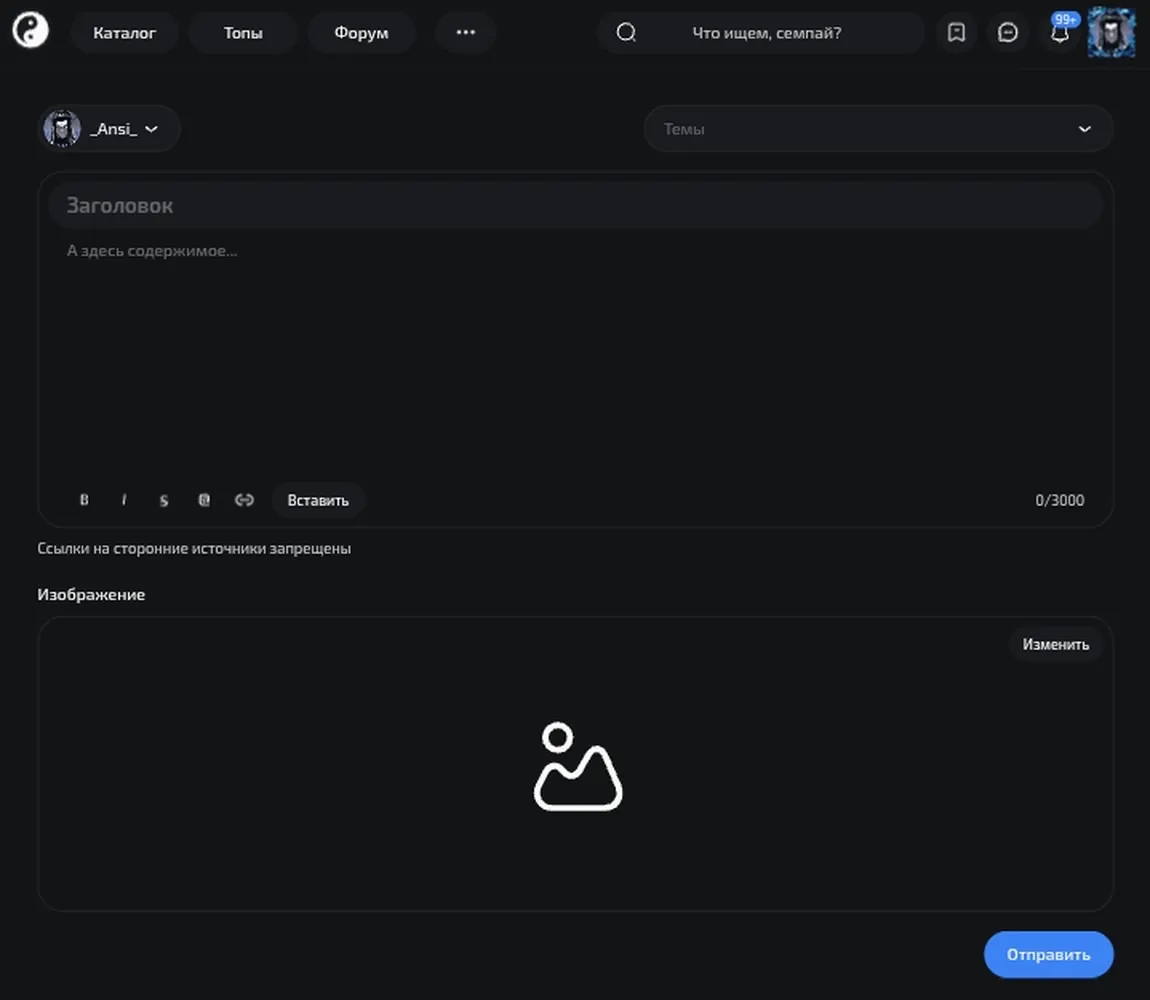
Task: Open the bookmarks icon in header
Action: [956, 32]
